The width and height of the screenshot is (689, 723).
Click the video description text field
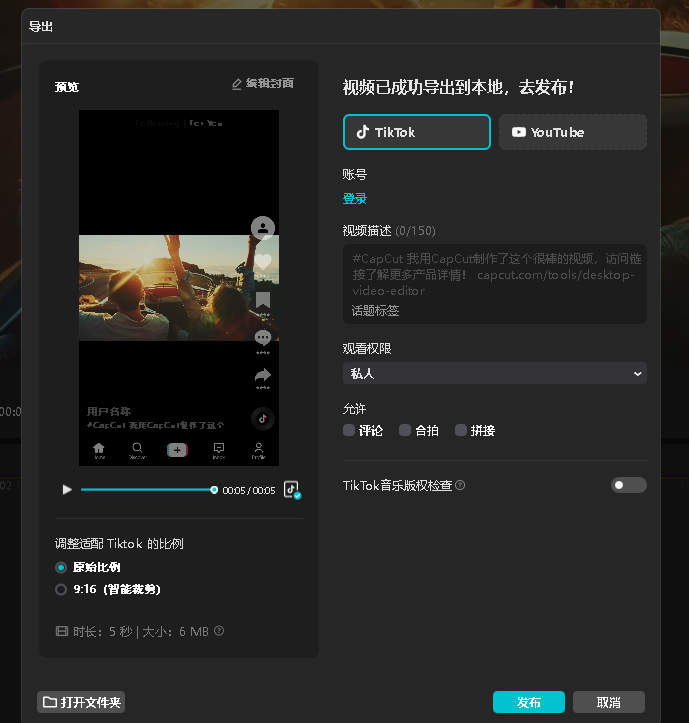[494, 284]
